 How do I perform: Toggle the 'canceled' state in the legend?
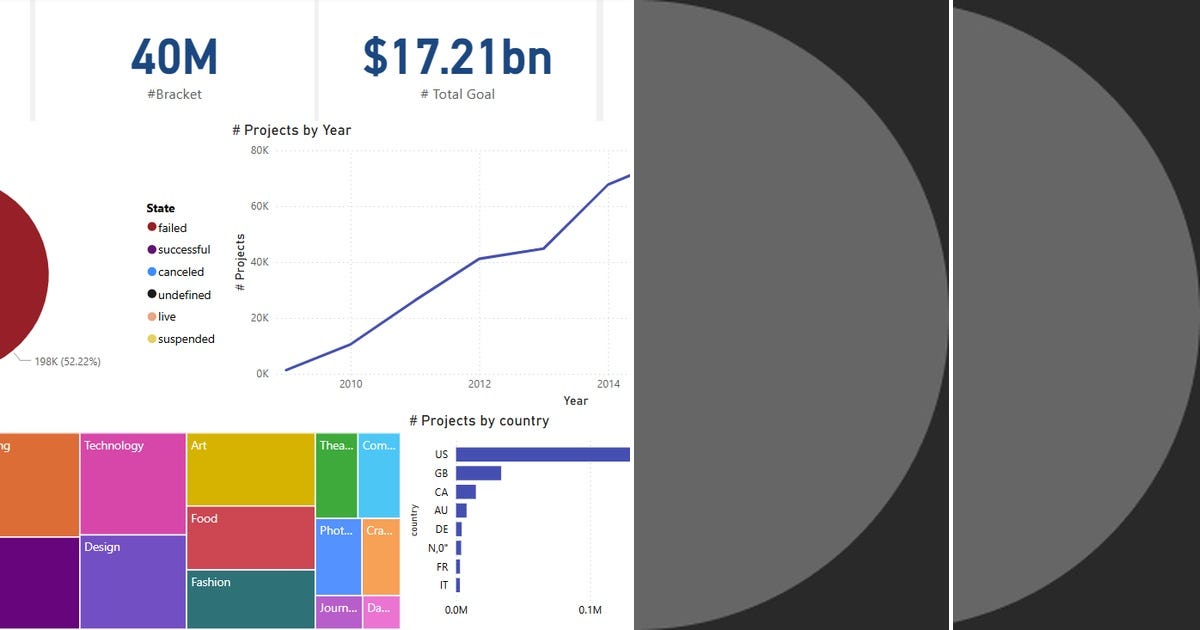point(180,271)
